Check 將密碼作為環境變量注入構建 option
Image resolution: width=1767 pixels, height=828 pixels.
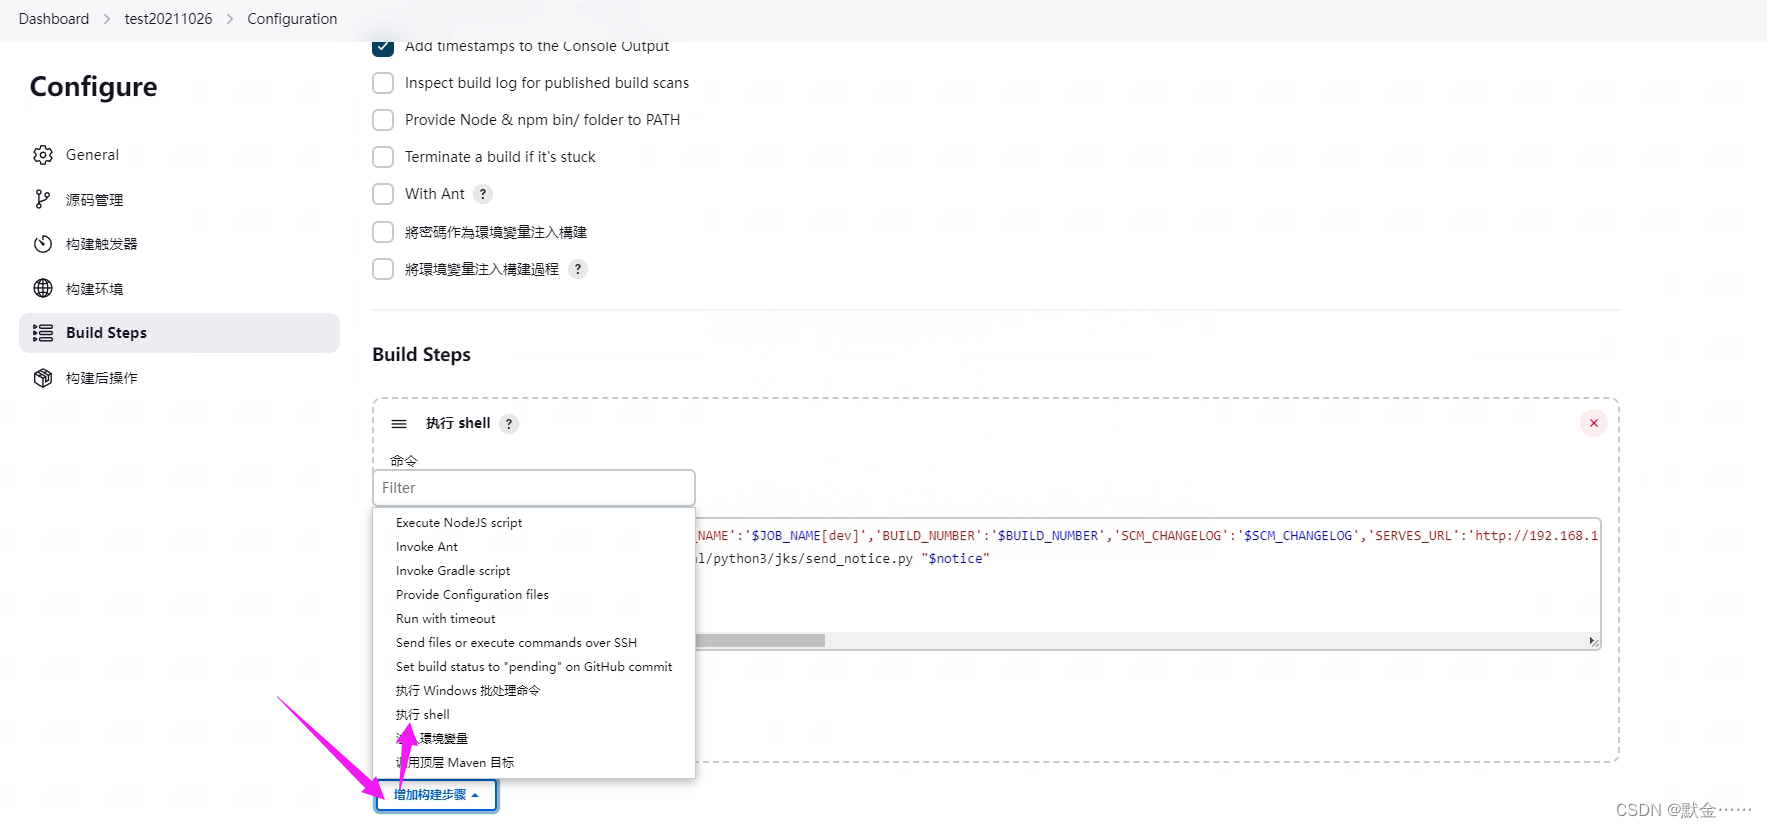click(x=383, y=232)
